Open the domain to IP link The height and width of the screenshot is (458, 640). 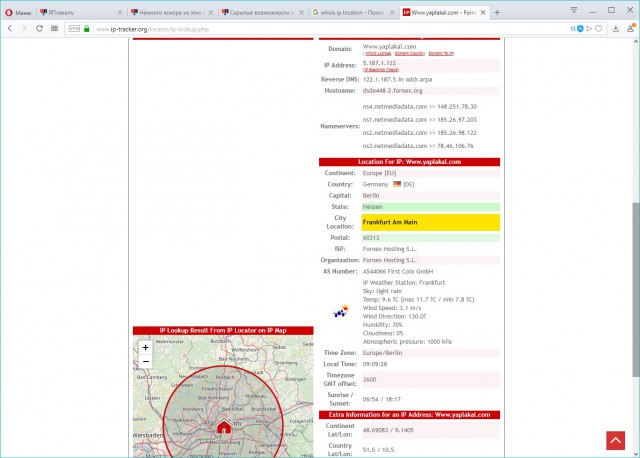[441, 53]
